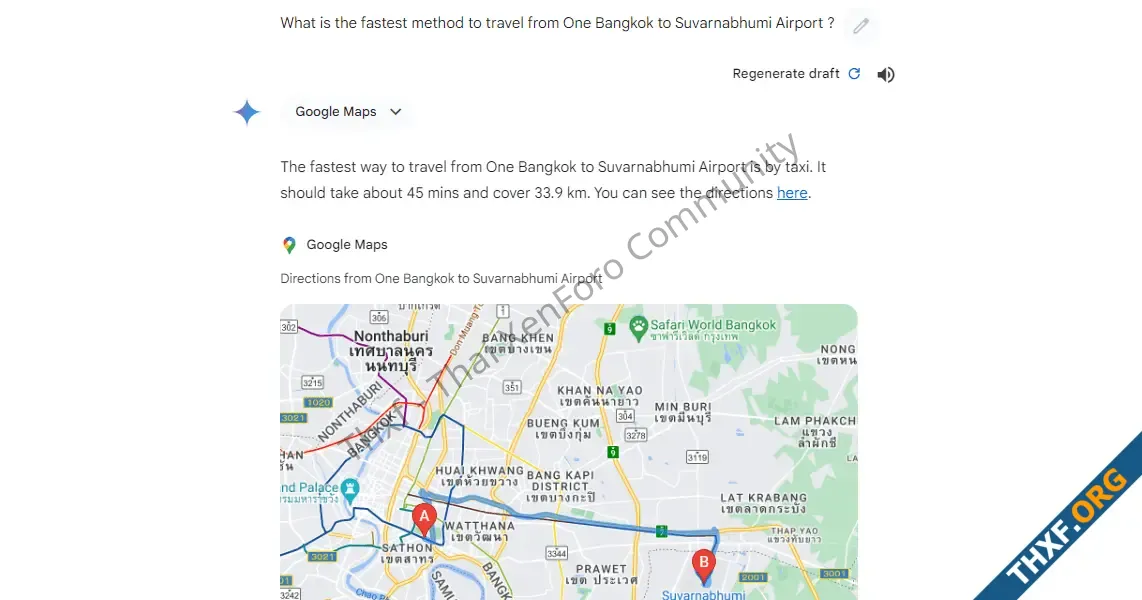The width and height of the screenshot is (1142, 600).
Task: Expand the Google Maps extension chevron
Action: pos(395,111)
